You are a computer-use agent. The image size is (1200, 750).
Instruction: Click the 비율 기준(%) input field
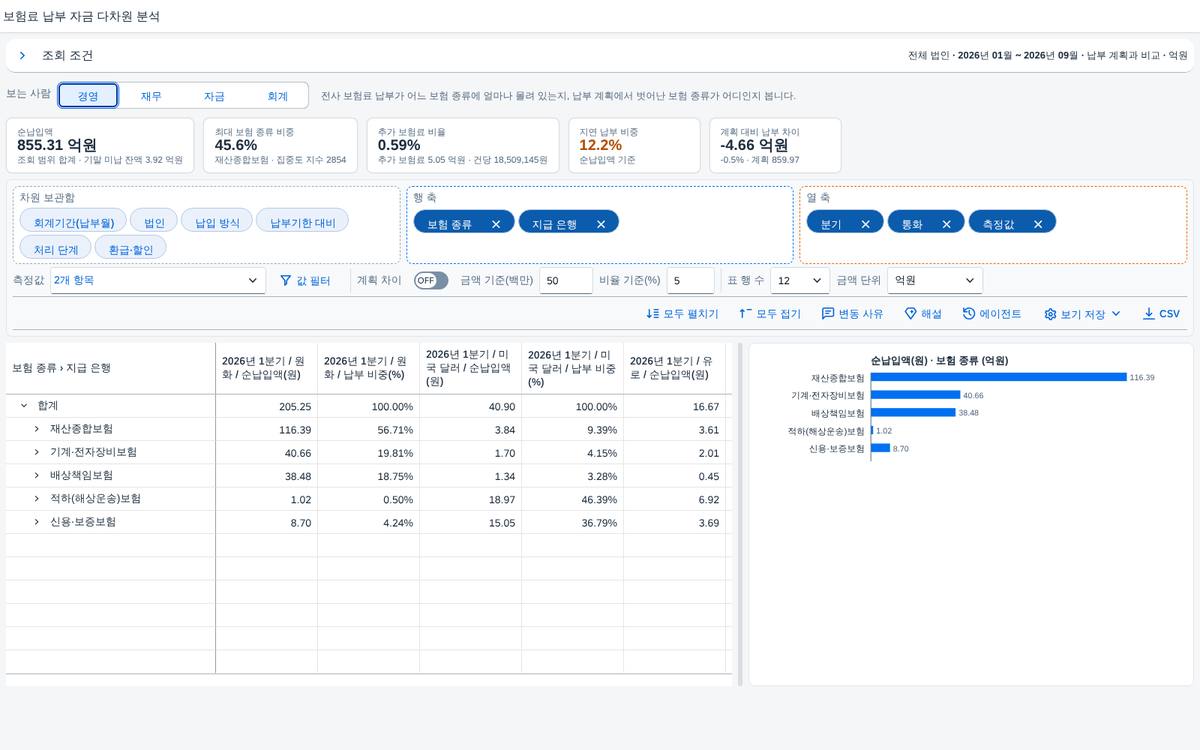[x=691, y=281]
